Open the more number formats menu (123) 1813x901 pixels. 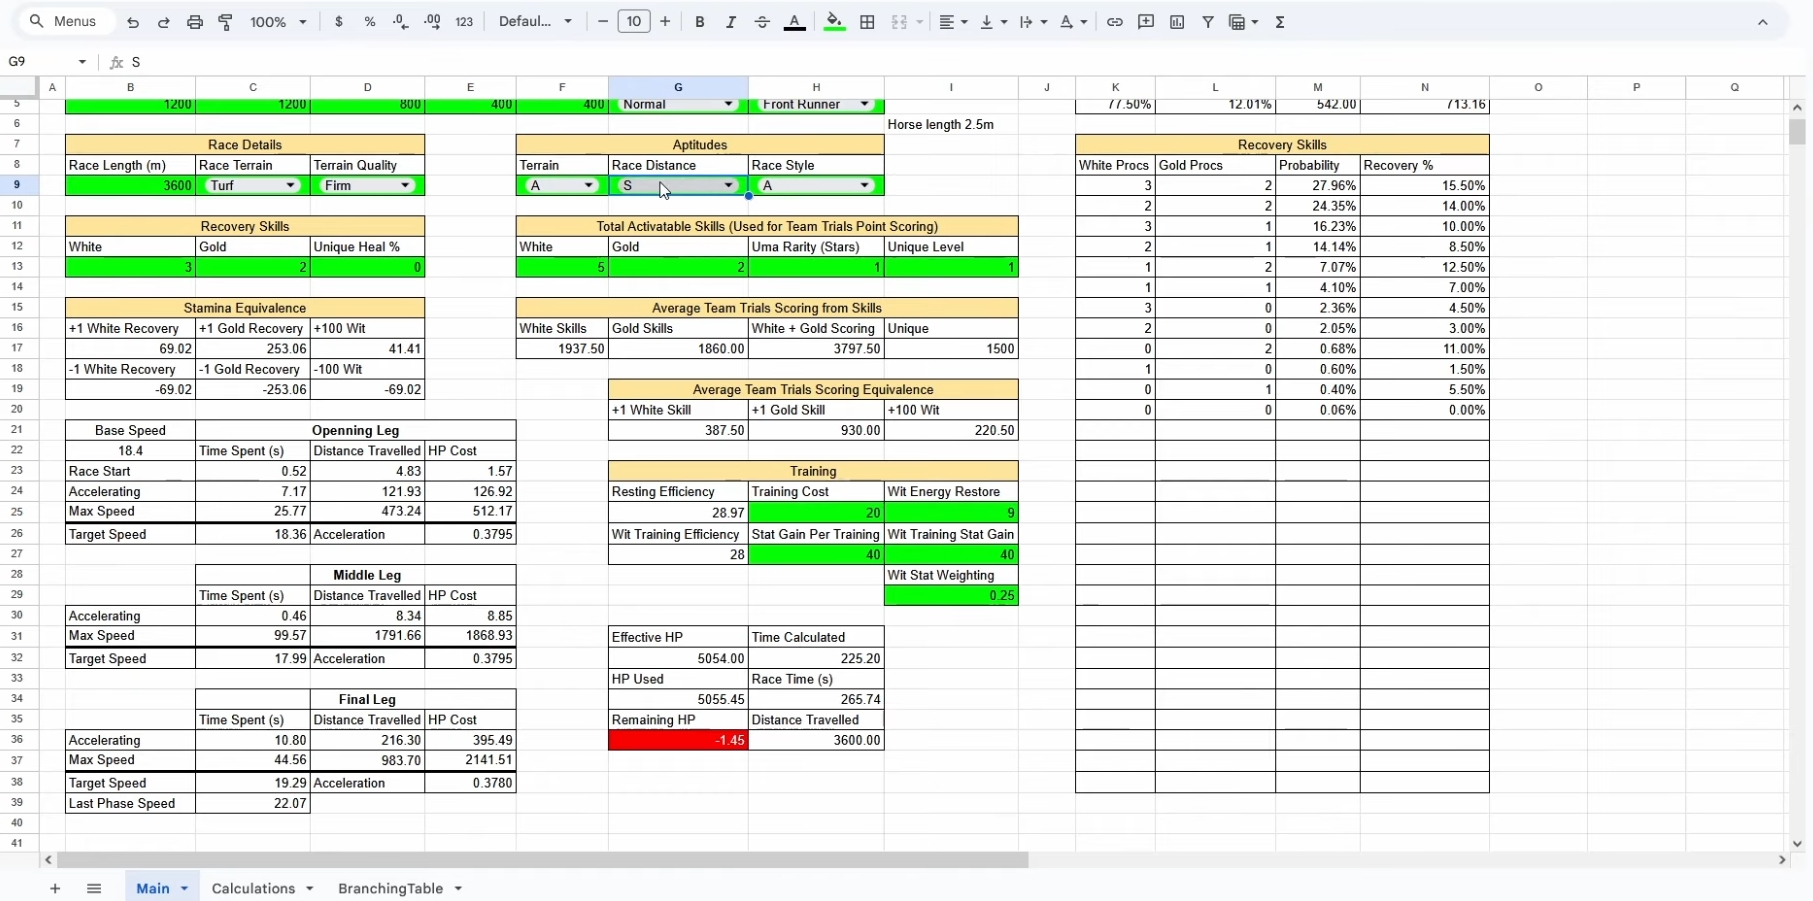(464, 22)
